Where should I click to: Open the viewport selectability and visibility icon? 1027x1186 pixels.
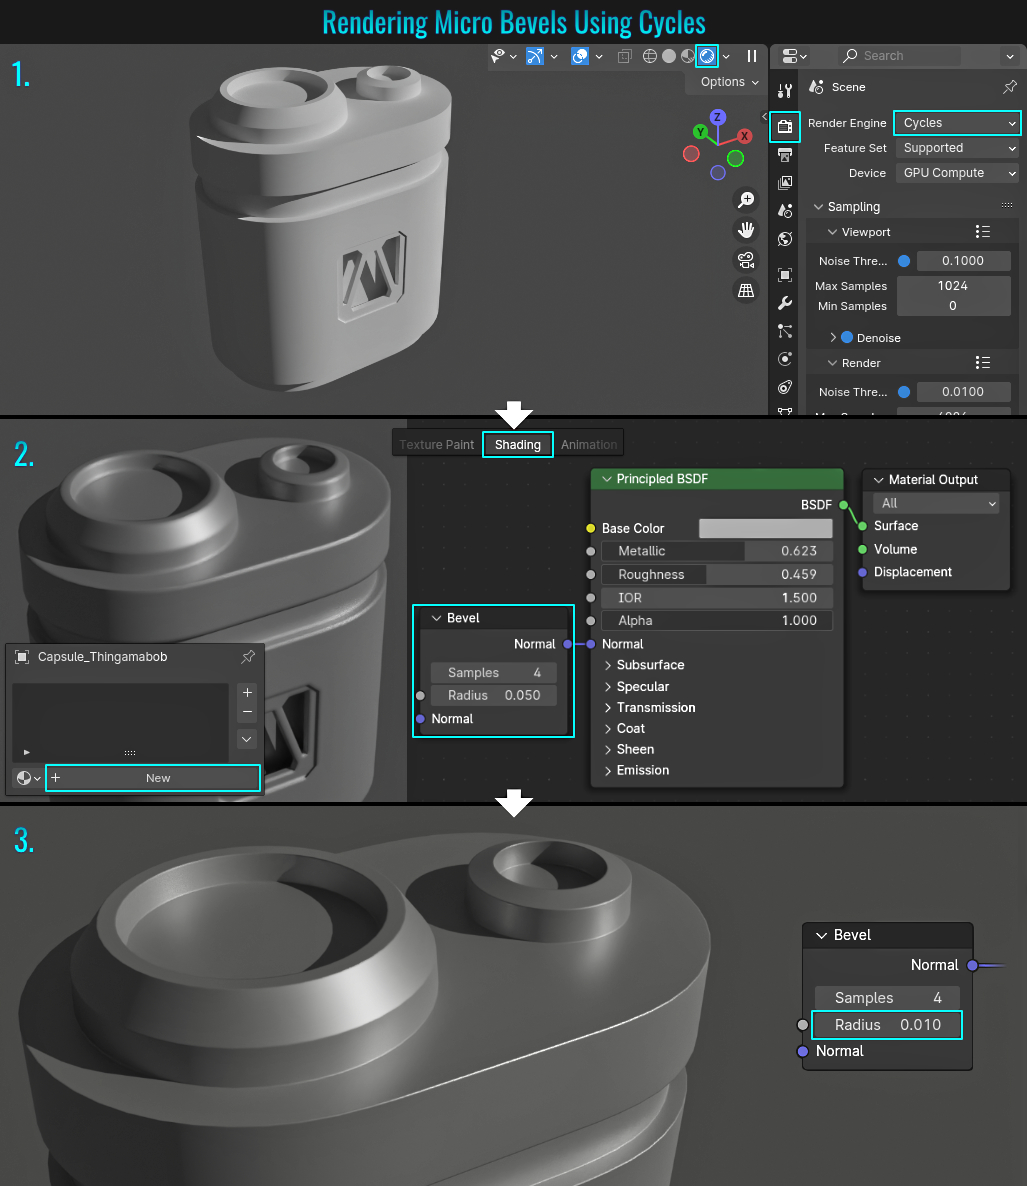pyautogui.click(x=498, y=56)
